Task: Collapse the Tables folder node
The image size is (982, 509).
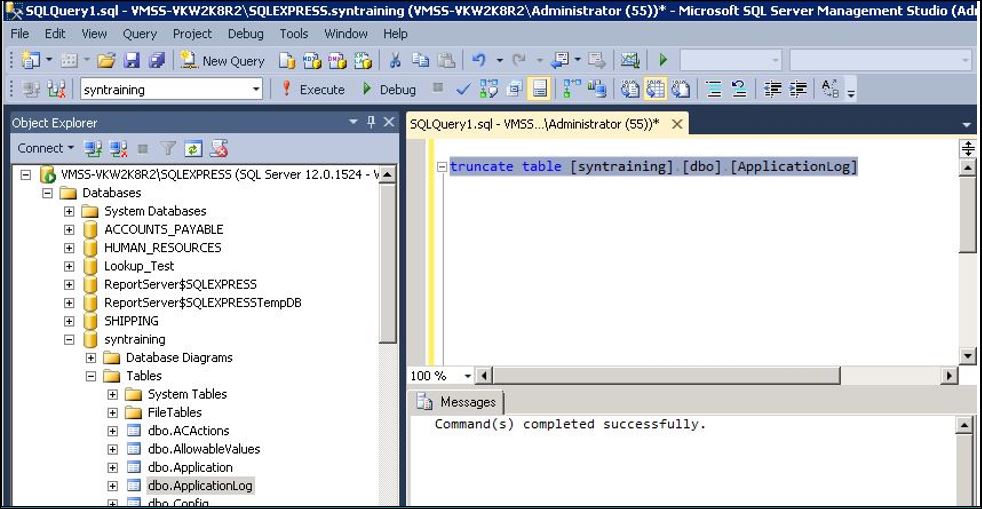Action: 91,376
